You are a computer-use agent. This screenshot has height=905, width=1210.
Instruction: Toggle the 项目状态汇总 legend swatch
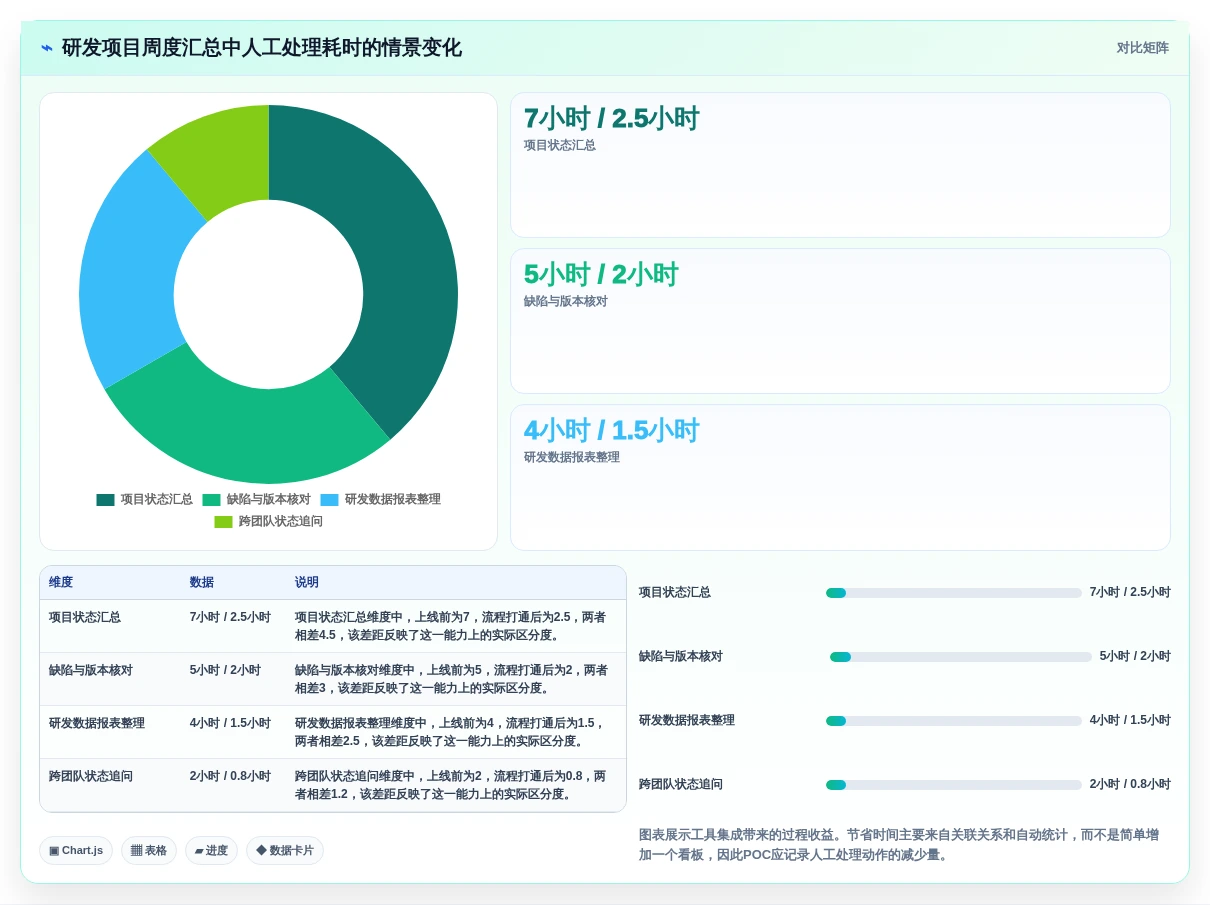click(x=105, y=500)
